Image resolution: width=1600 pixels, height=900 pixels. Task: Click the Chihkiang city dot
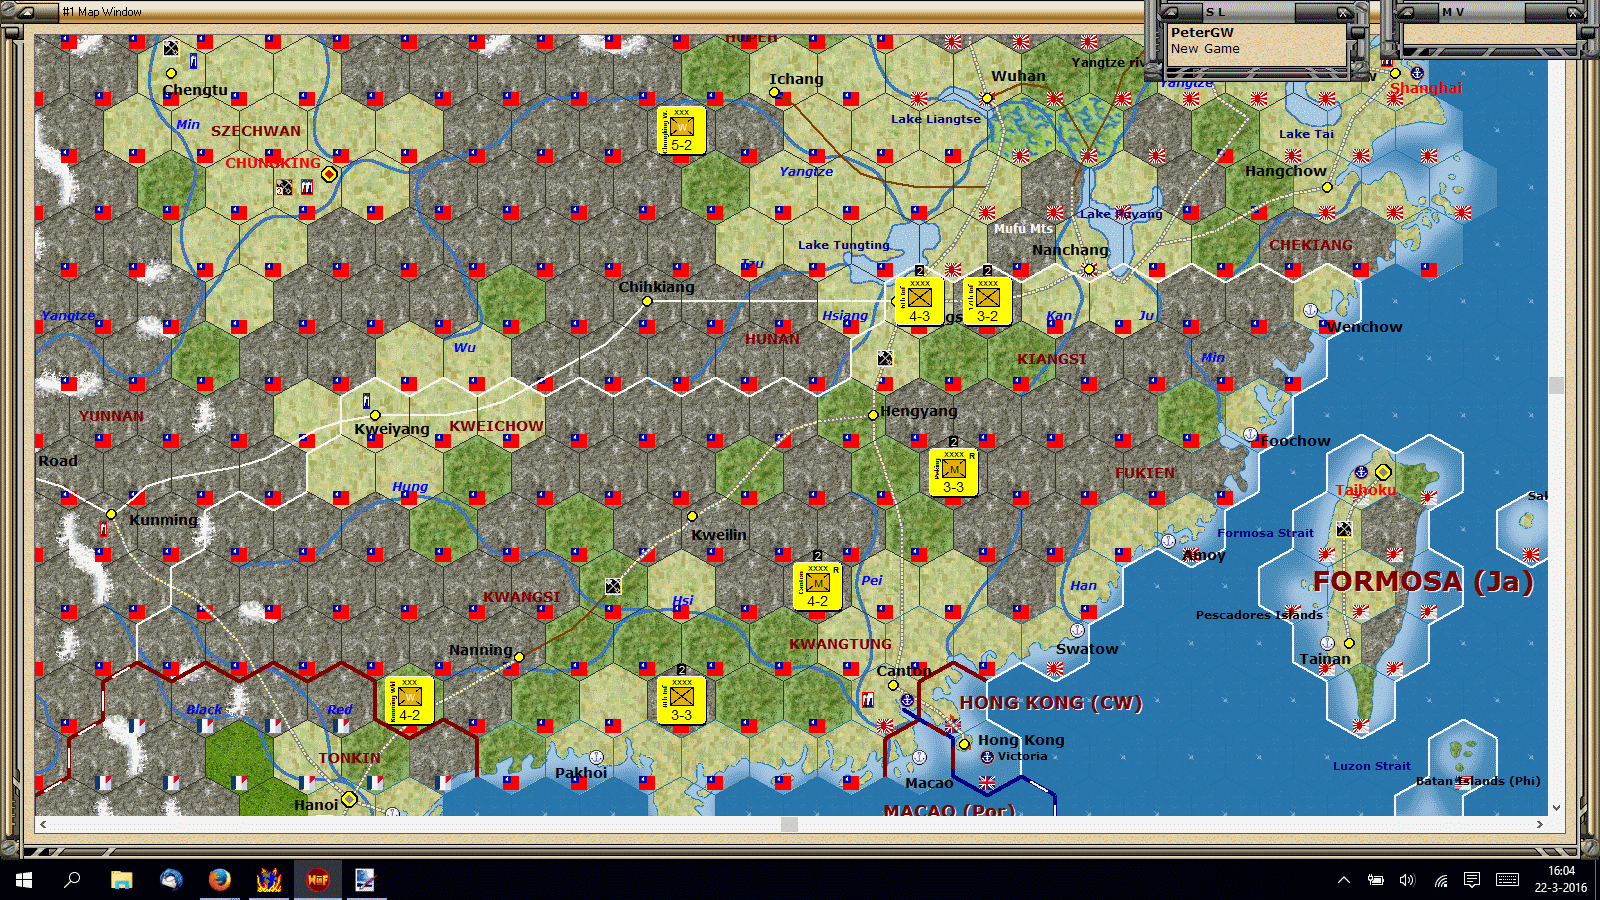[x=647, y=301]
